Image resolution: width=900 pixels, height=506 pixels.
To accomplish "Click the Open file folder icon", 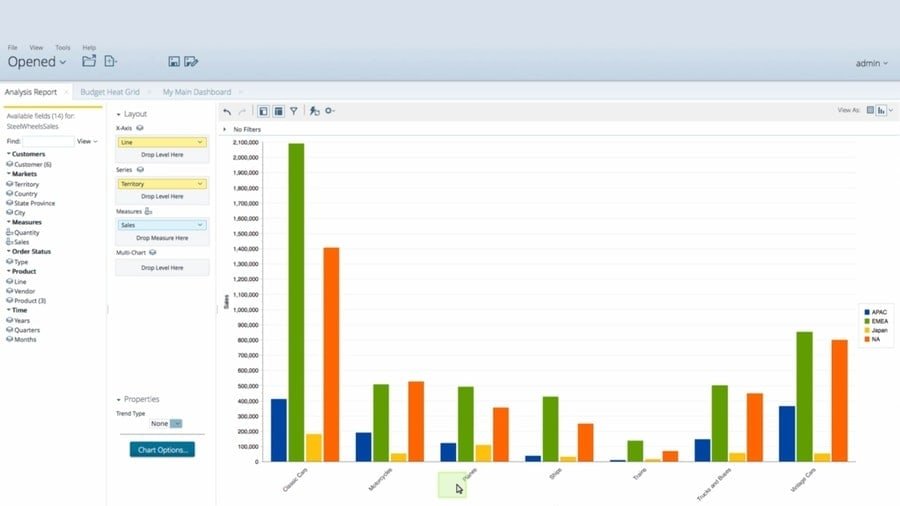I will coord(89,62).
